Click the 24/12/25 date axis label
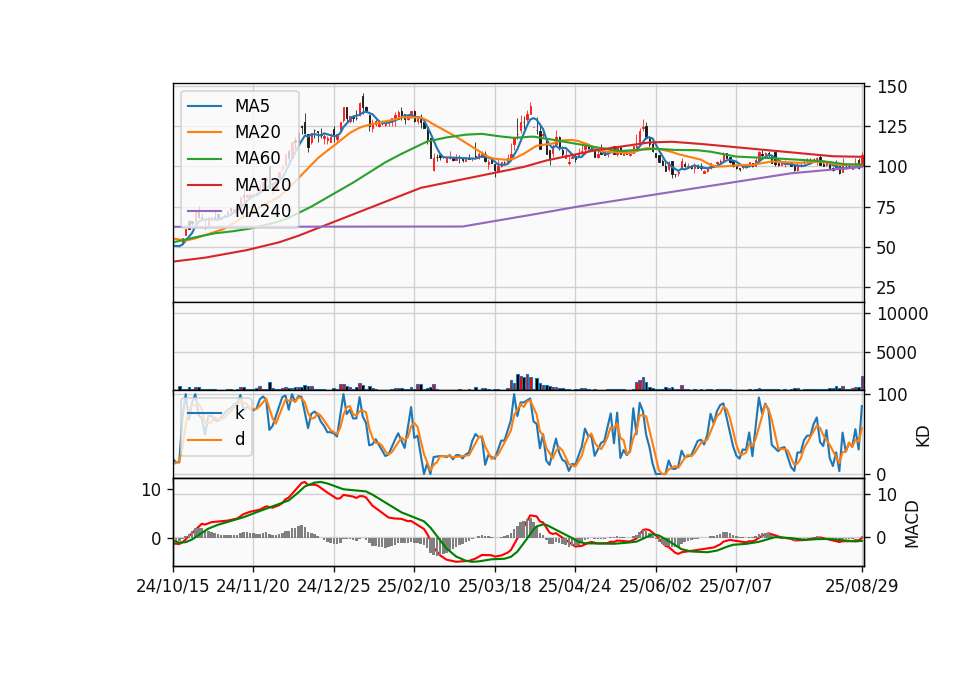Screen dimensions: 960x690 click(334, 586)
